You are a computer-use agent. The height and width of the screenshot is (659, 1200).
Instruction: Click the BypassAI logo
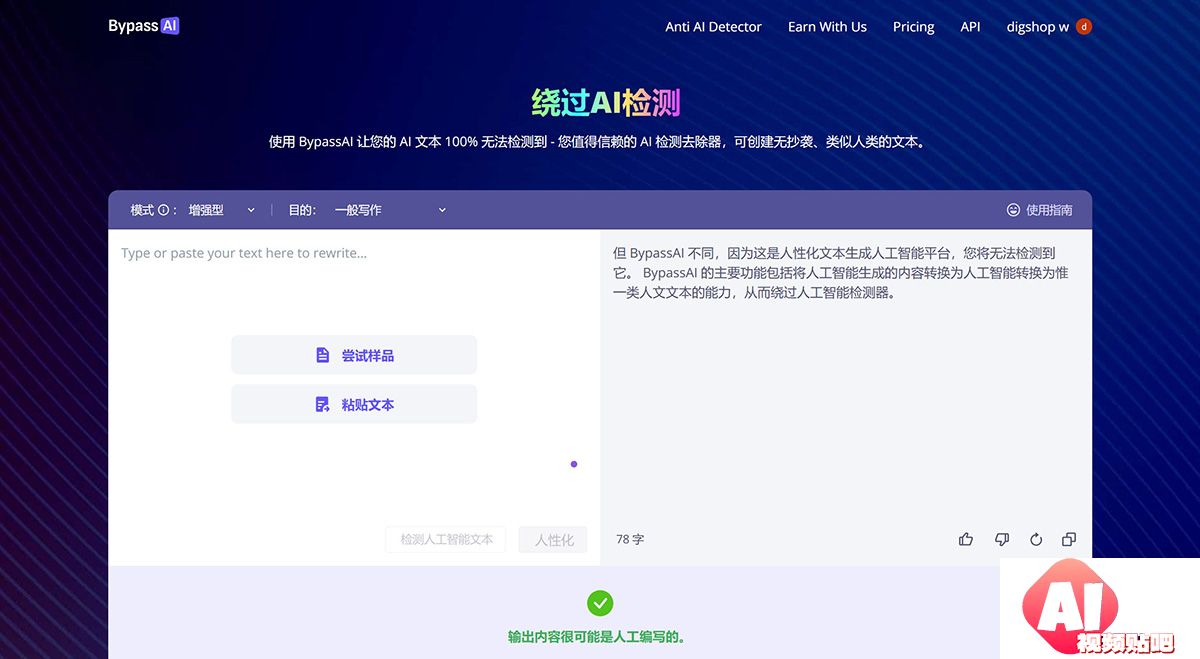(143, 26)
